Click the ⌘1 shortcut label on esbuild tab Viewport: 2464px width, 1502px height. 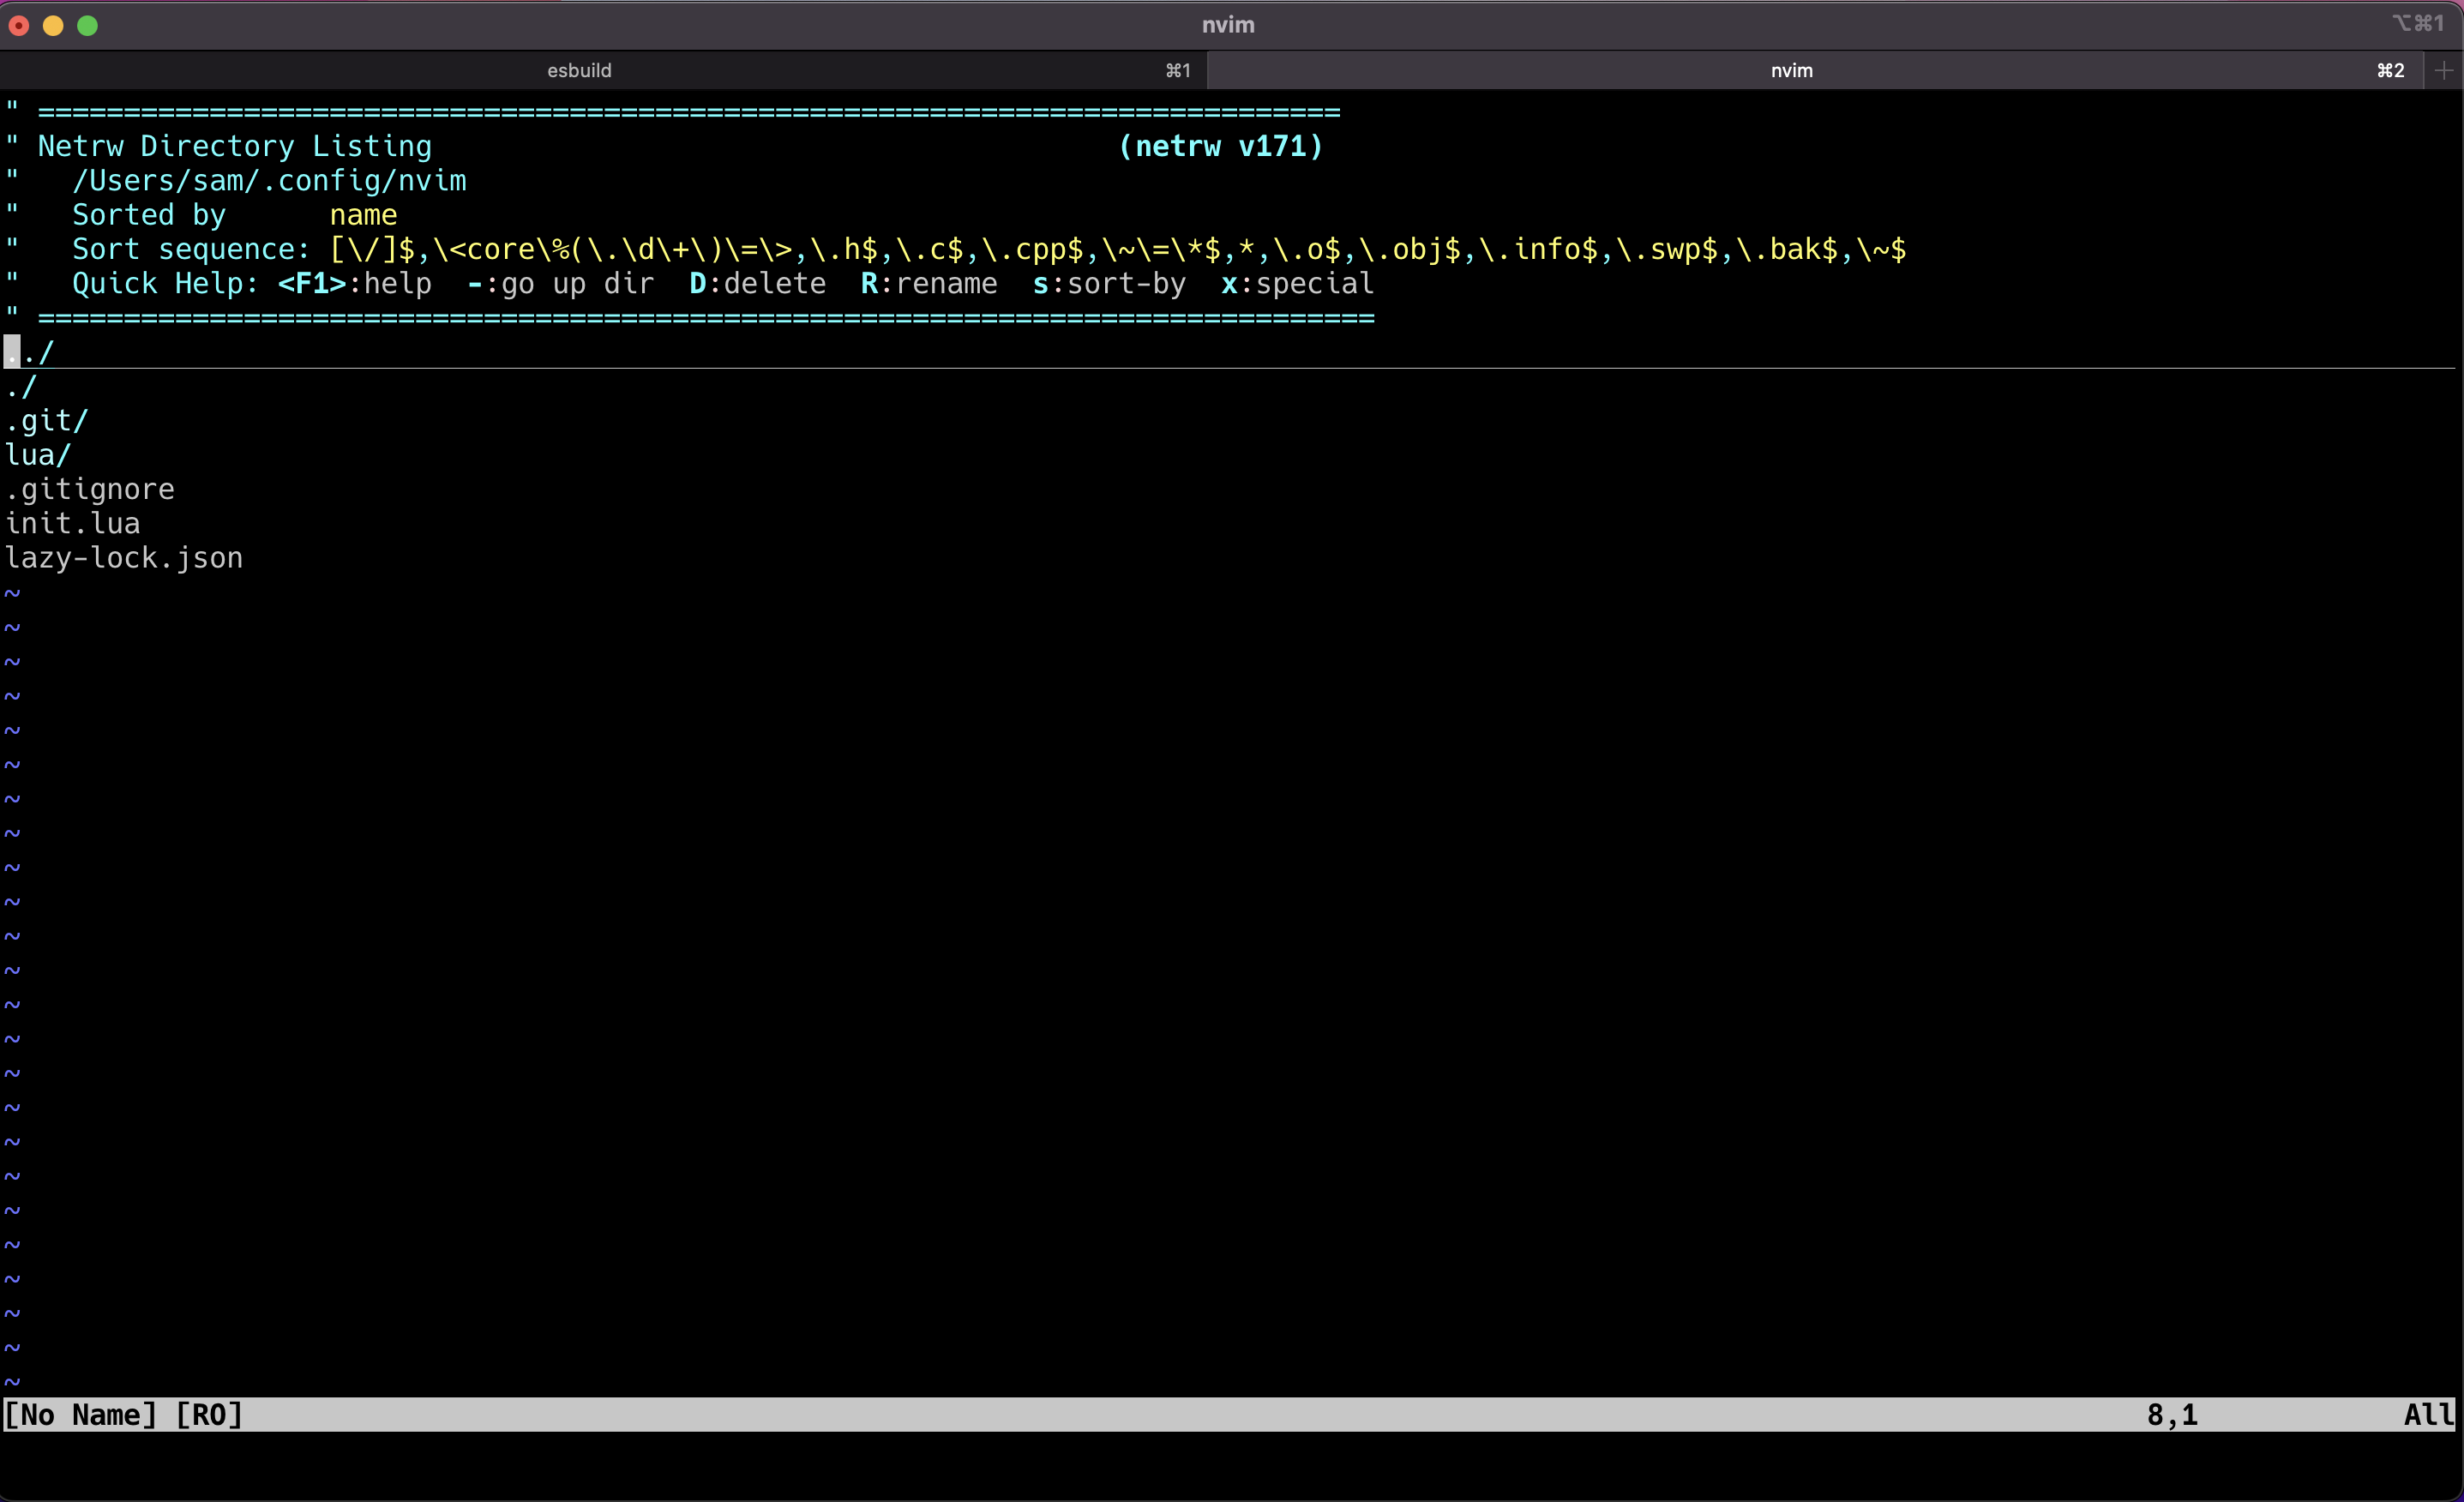click(1178, 70)
